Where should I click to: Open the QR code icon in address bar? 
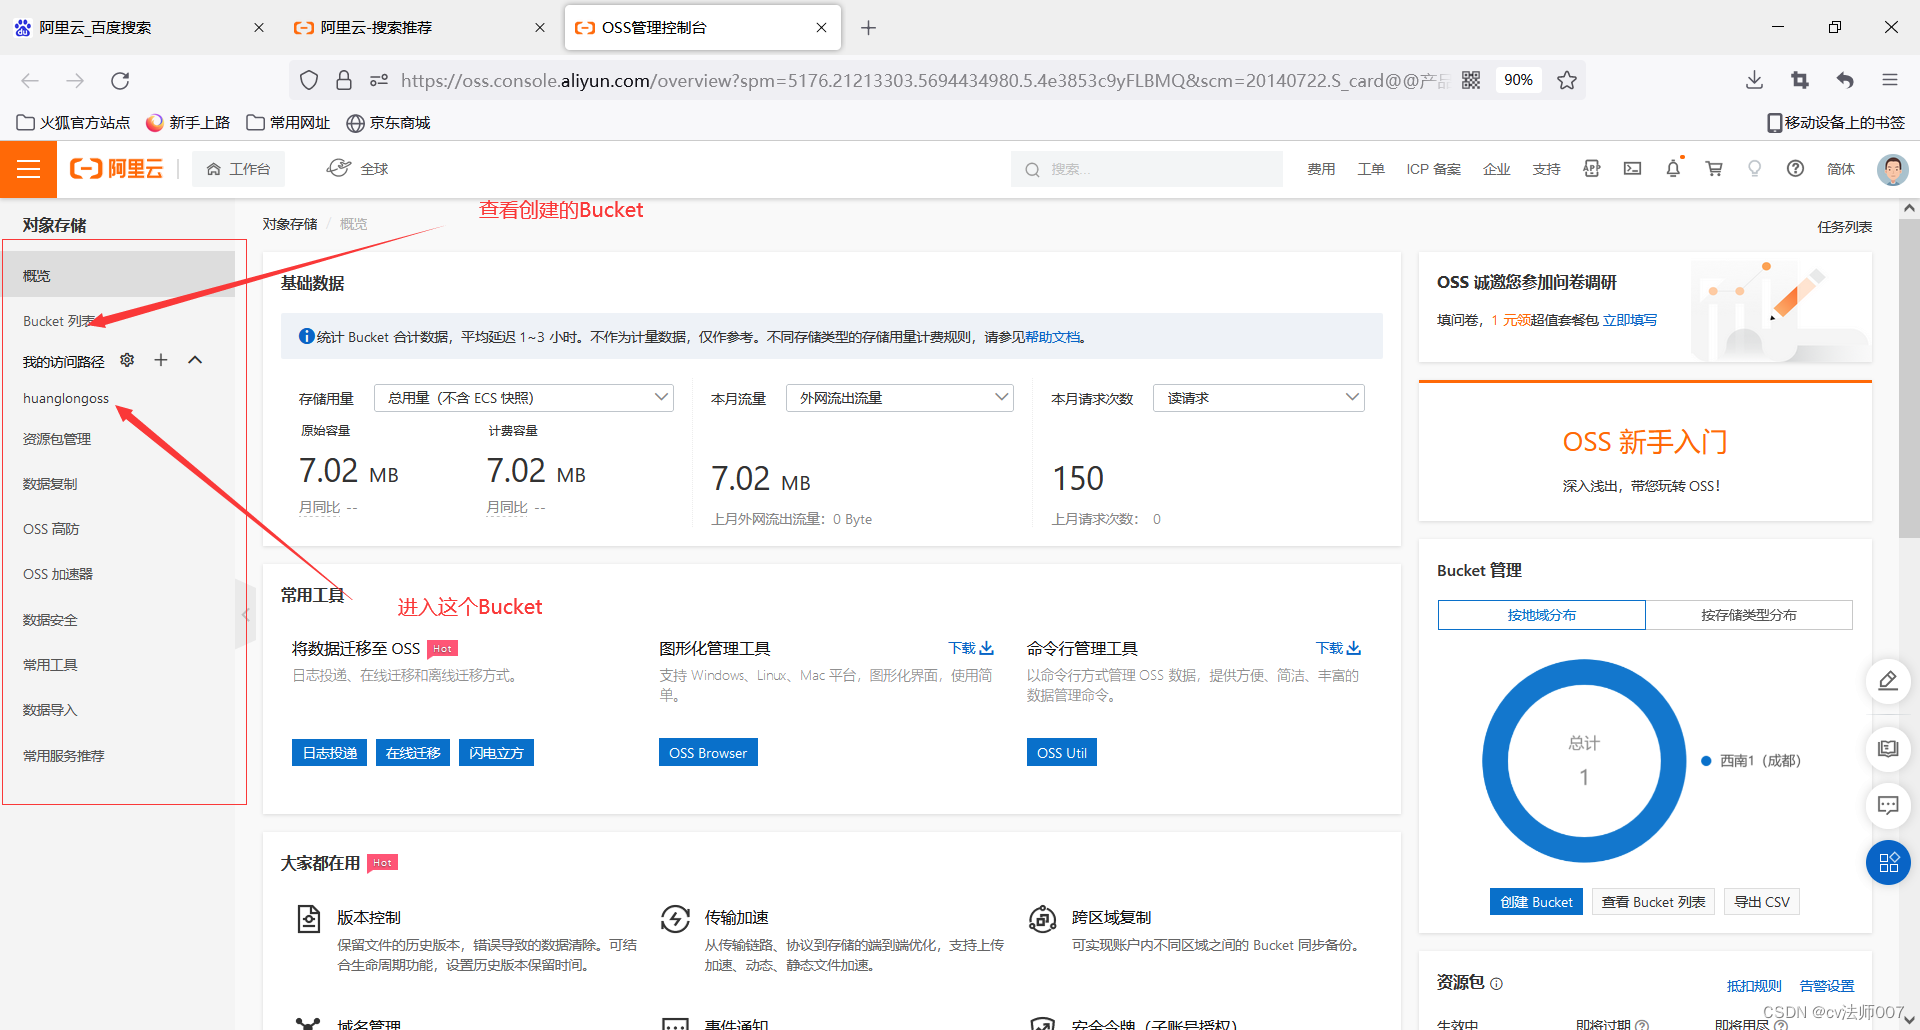pos(1471,80)
